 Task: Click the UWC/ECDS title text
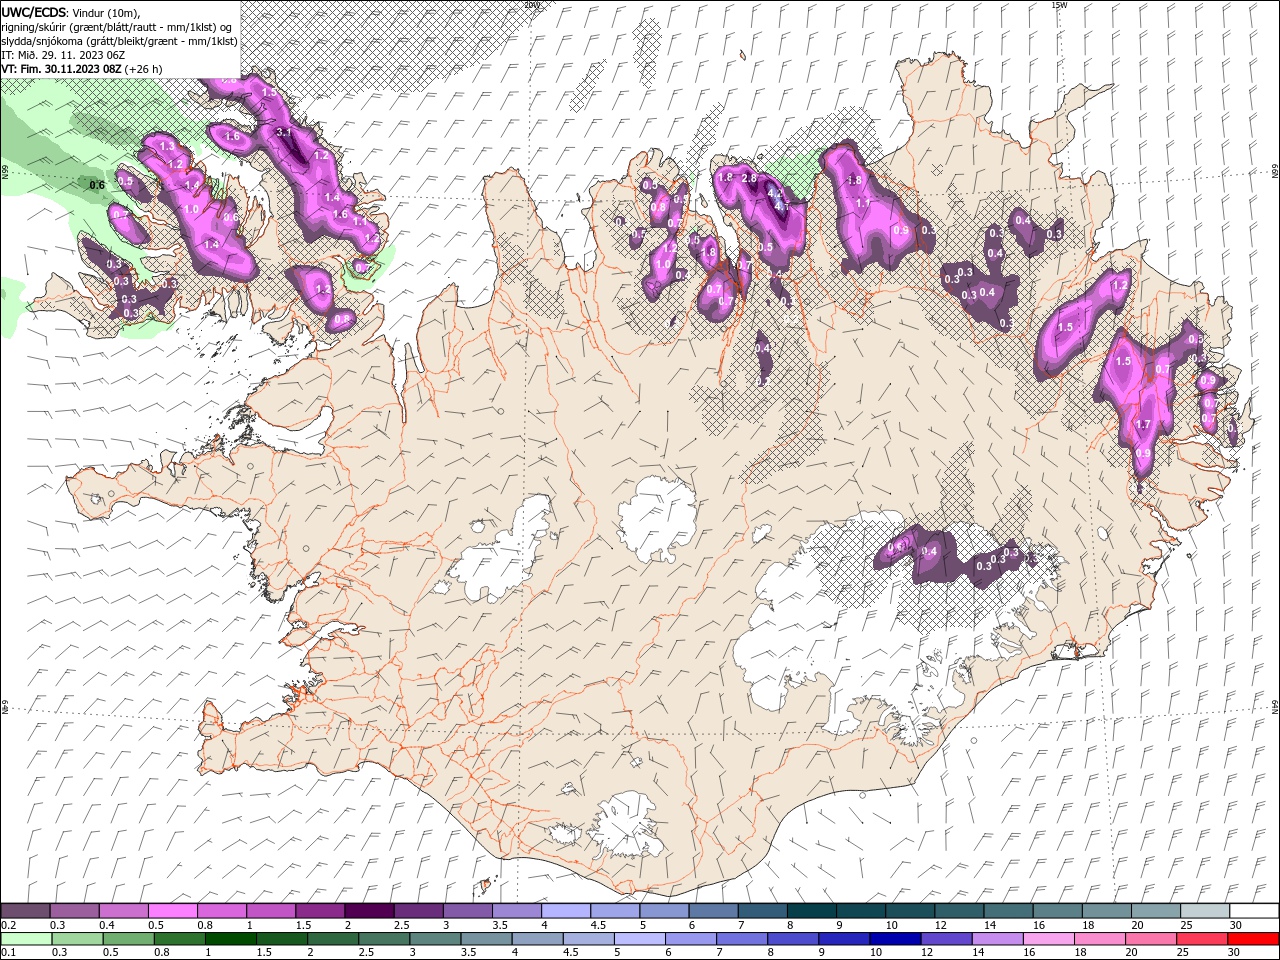[34, 11]
